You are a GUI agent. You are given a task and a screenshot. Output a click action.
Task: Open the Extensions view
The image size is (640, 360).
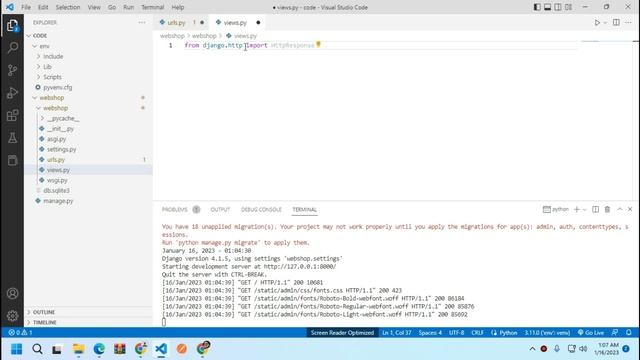point(12,116)
